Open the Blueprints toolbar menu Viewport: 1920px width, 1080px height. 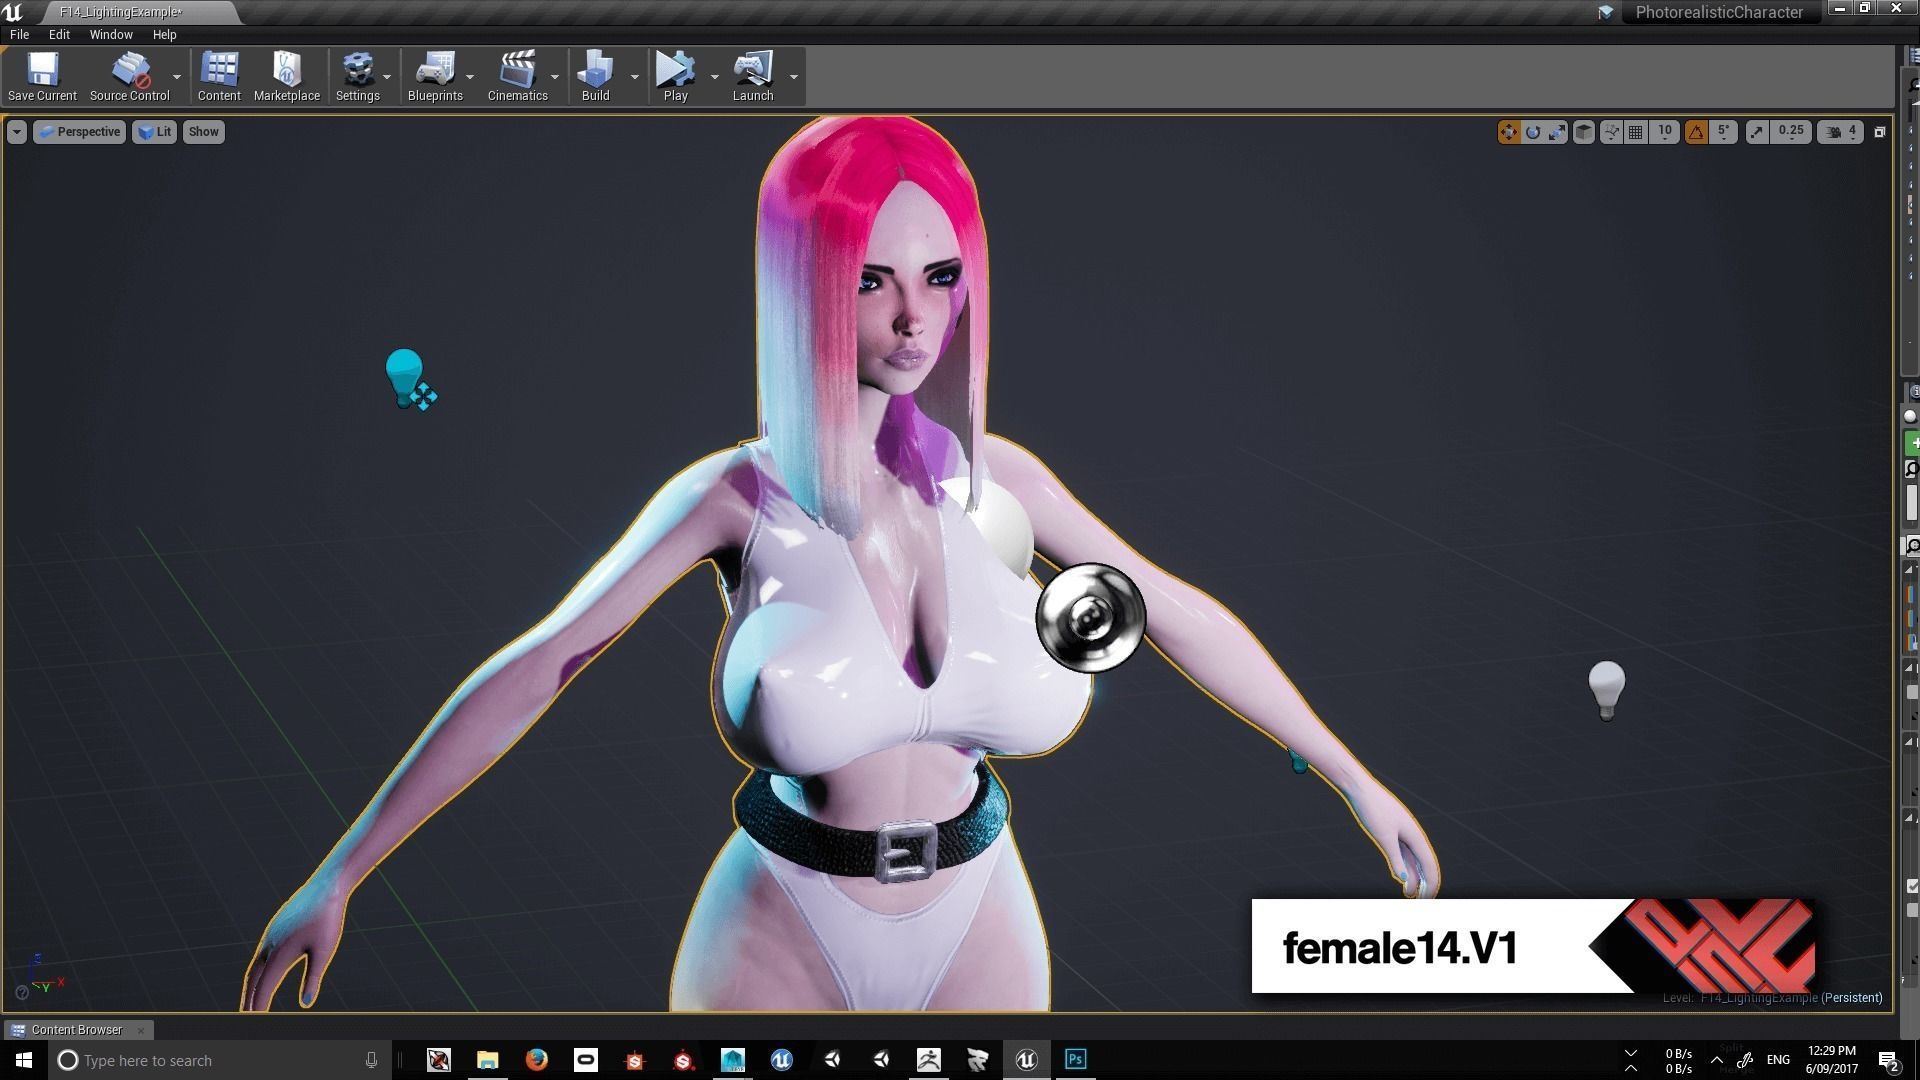point(435,76)
